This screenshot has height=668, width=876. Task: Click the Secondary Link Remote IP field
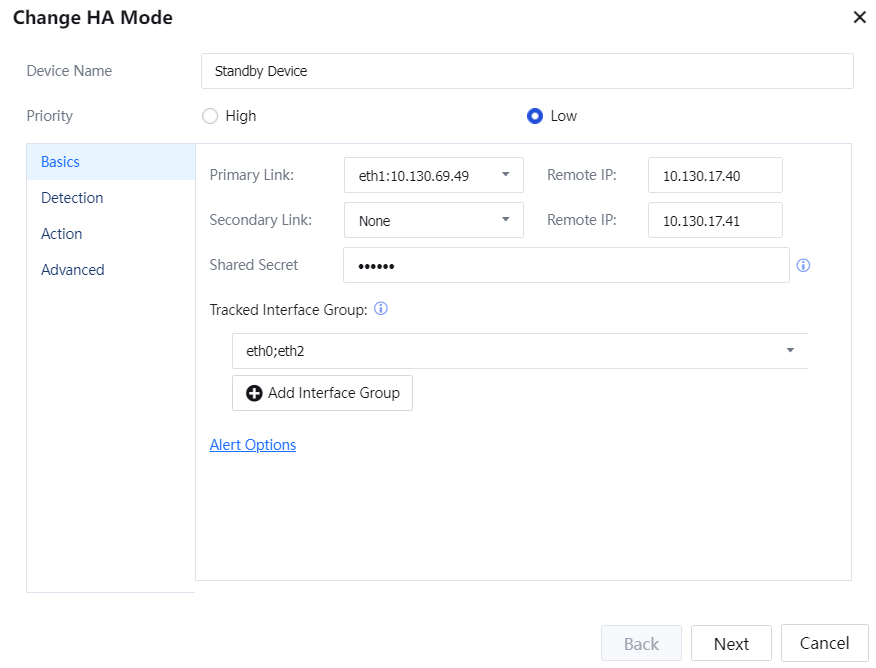714,220
